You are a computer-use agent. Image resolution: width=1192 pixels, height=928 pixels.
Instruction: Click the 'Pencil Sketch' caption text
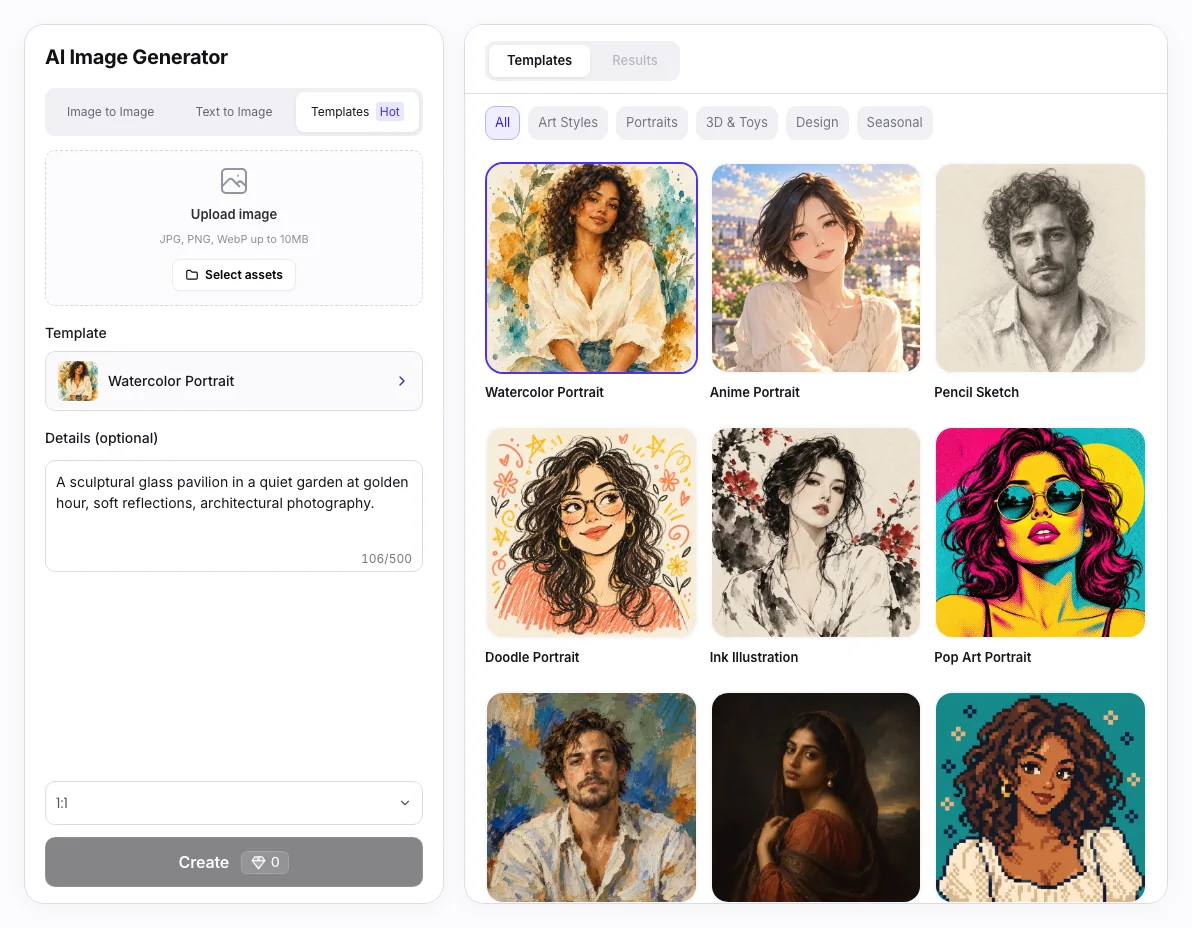coord(976,392)
